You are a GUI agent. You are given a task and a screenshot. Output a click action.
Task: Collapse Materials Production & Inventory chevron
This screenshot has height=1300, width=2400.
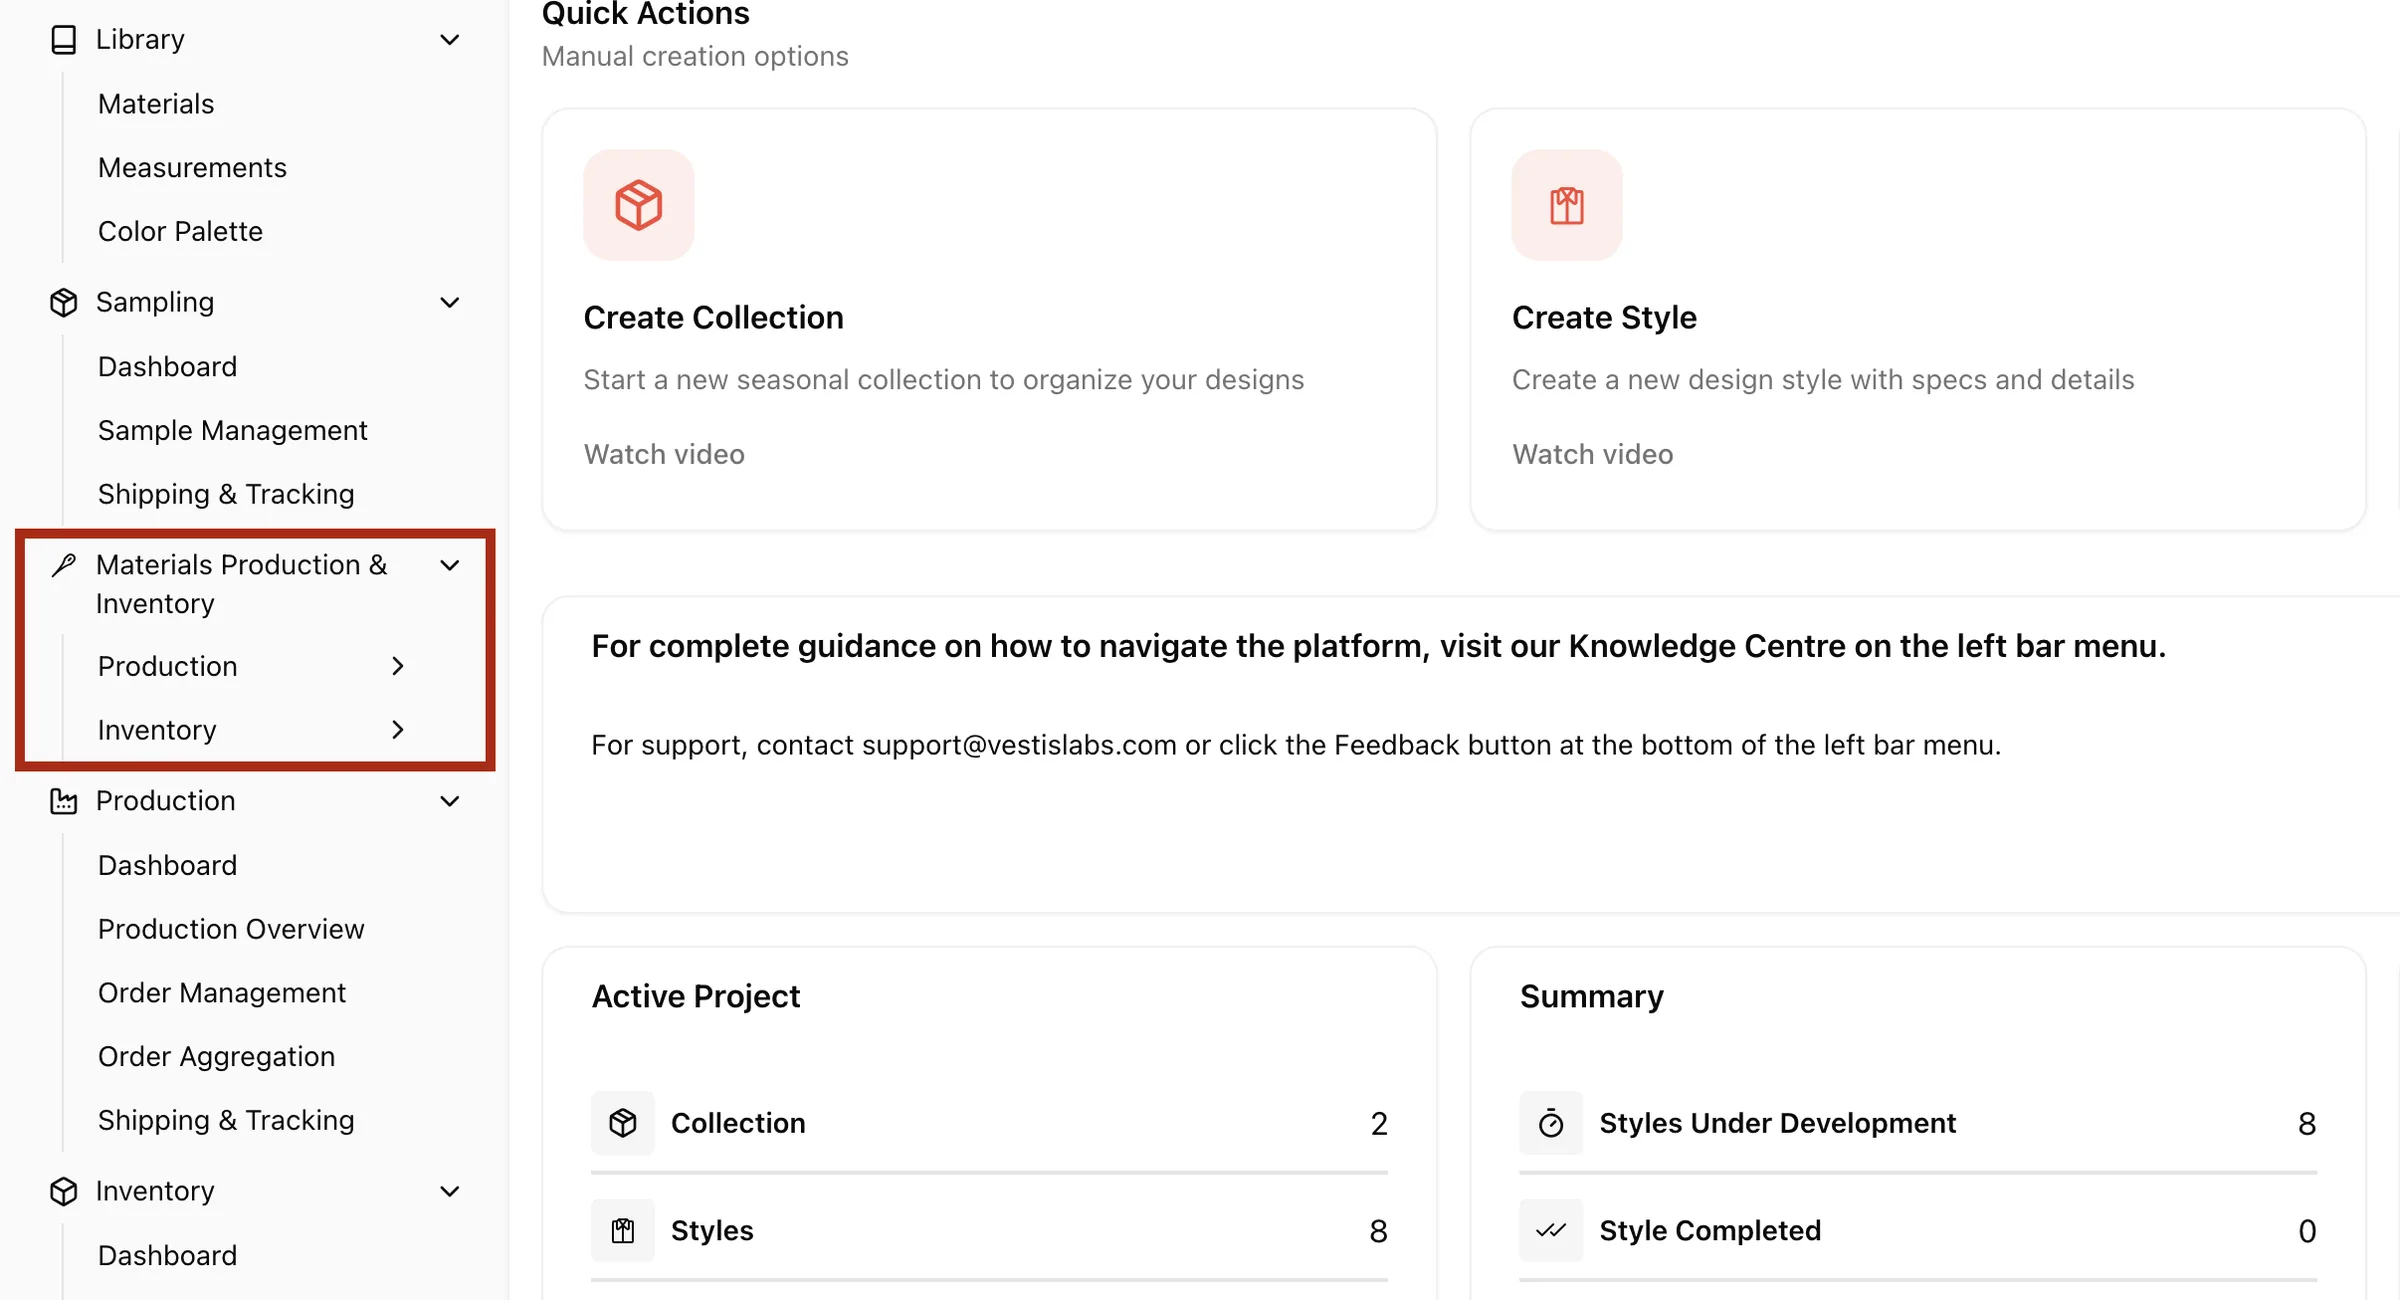point(450,565)
